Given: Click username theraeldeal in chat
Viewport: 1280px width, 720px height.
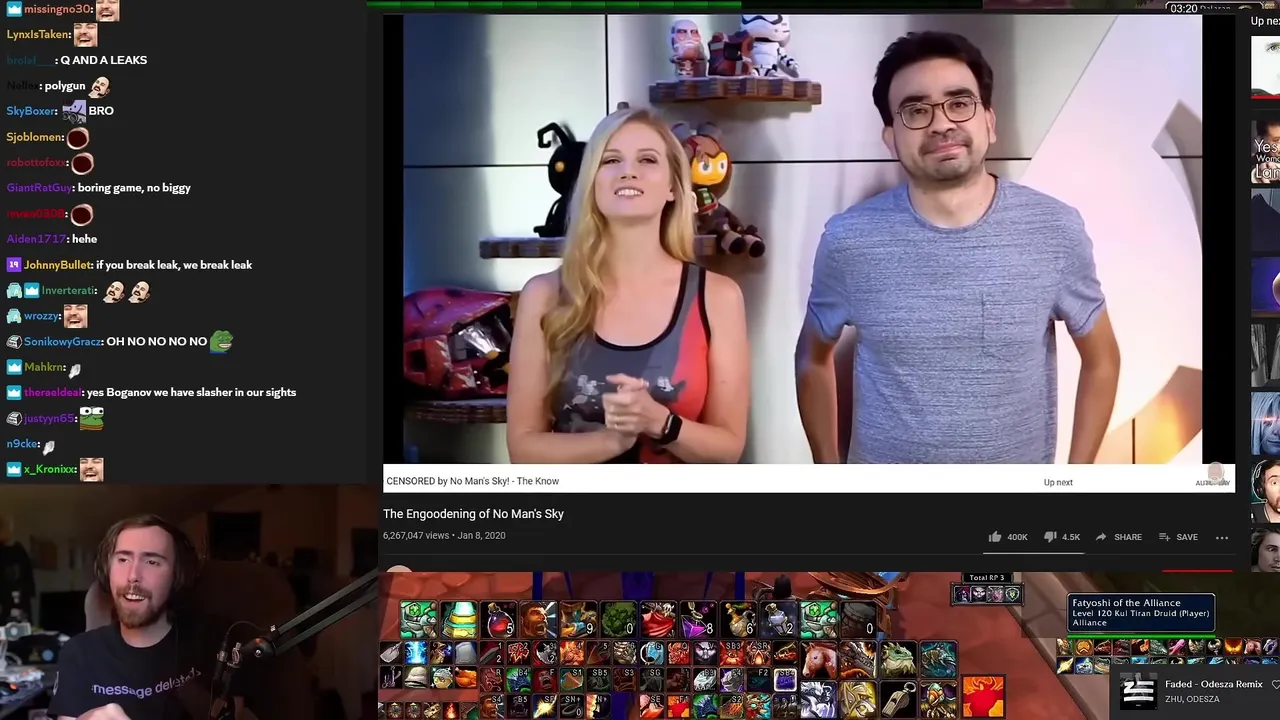Looking at the screenshot, I should [x=53, y=392].
